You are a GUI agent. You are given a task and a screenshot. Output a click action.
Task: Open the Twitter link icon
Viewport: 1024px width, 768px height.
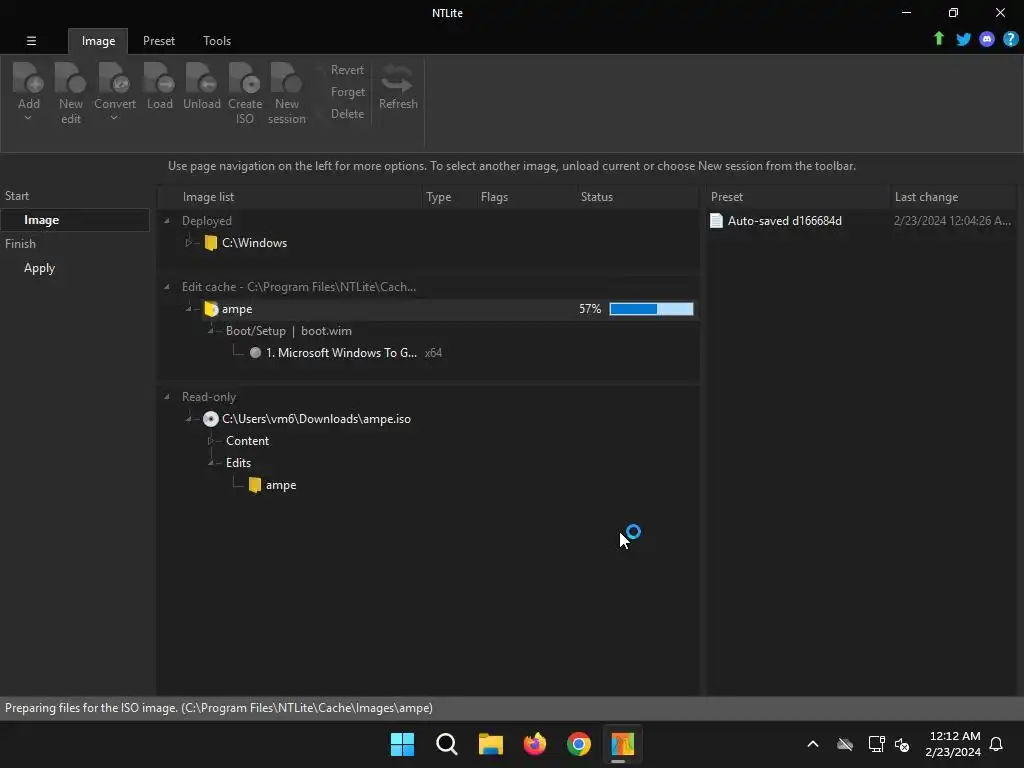pyautogui.click(x=963, y=39)
